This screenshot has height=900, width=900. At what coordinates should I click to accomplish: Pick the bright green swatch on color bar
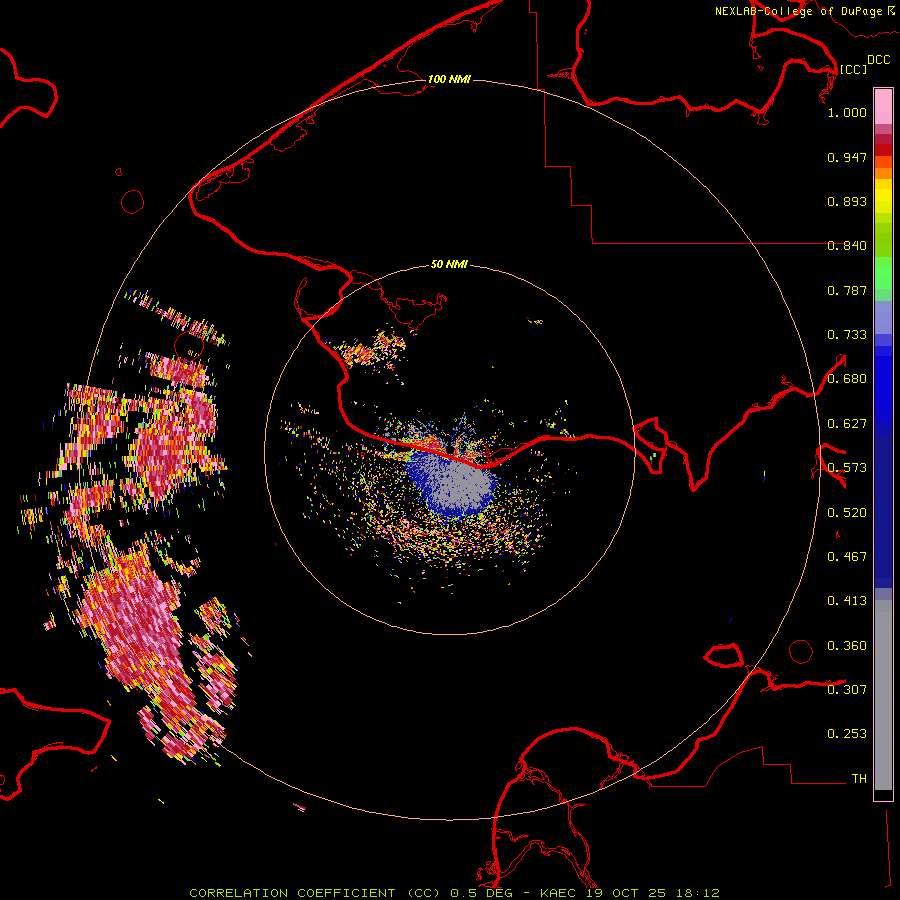point(883,273)
